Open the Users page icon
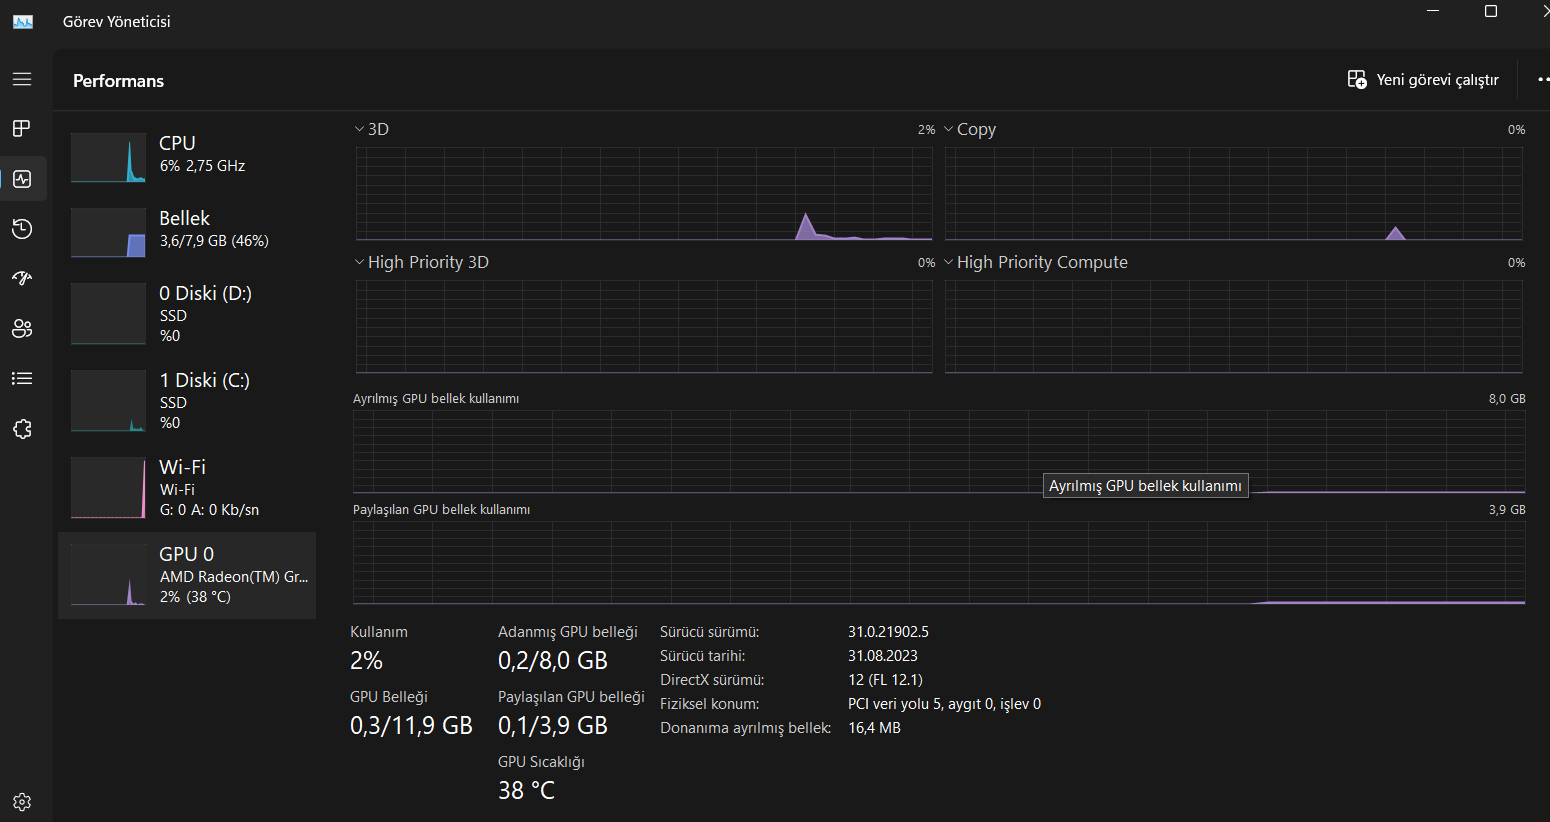 (22, 328)
